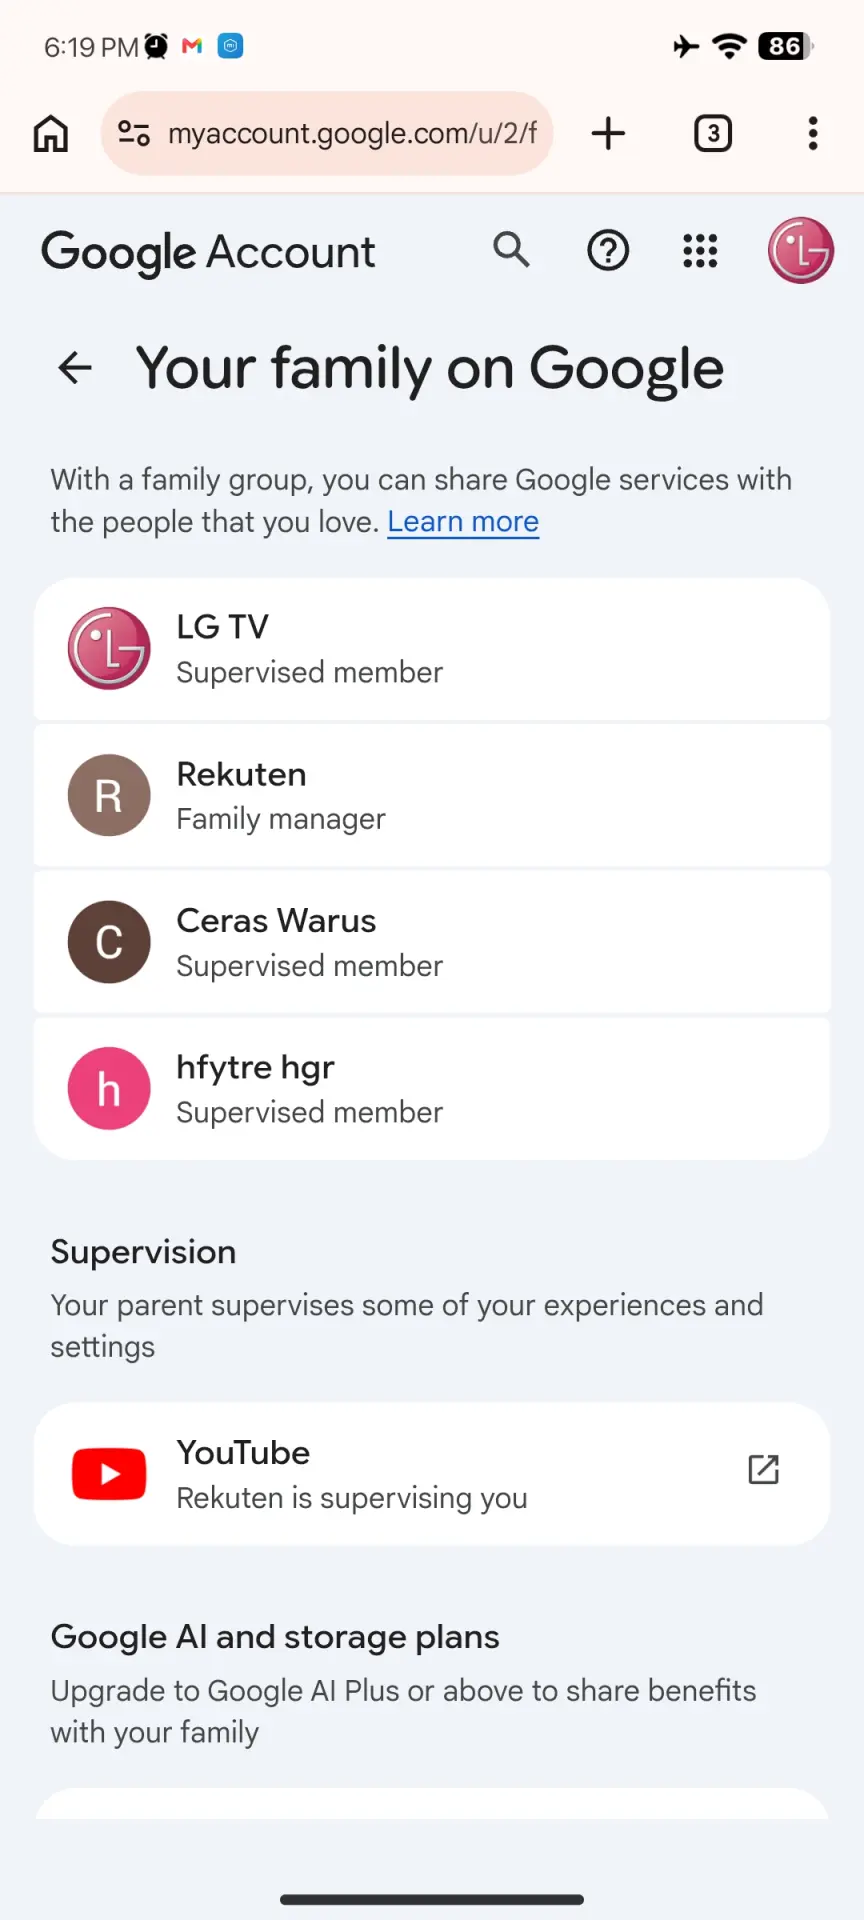The image size is (864, 1920).
Task: Open the Google apps grid
Action: [x=700, y=250]
